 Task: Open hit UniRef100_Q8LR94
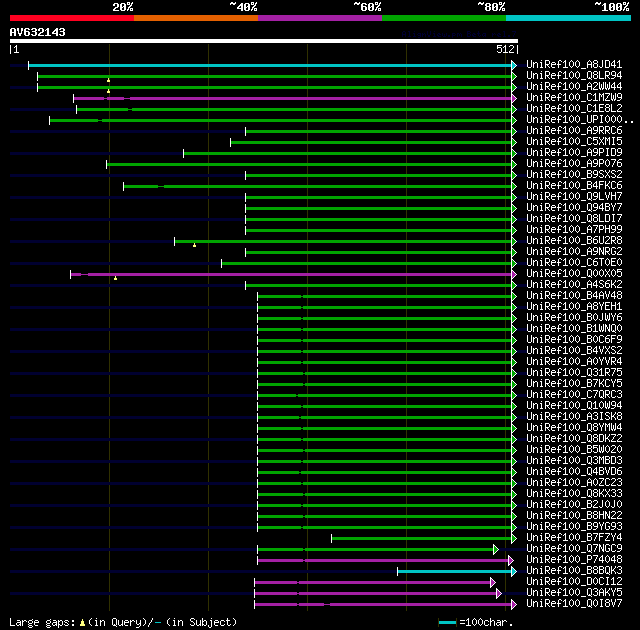(x=574, y=75)
